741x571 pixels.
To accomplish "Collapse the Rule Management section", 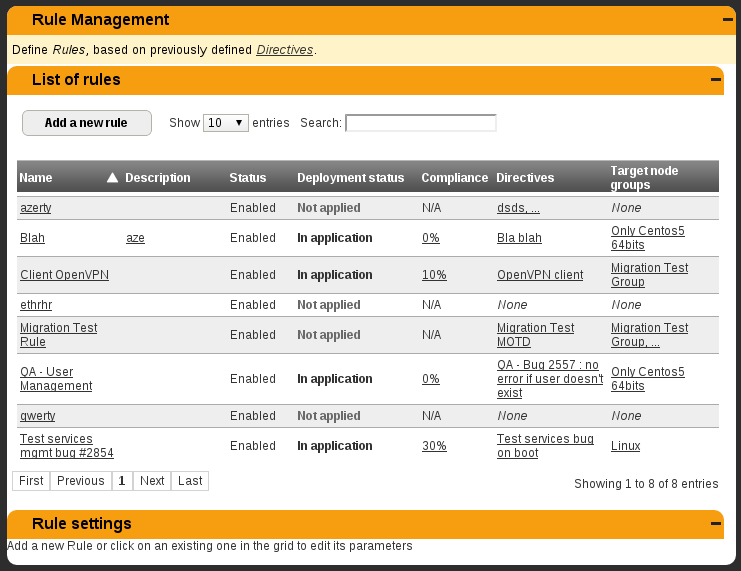I will (728, 20).
